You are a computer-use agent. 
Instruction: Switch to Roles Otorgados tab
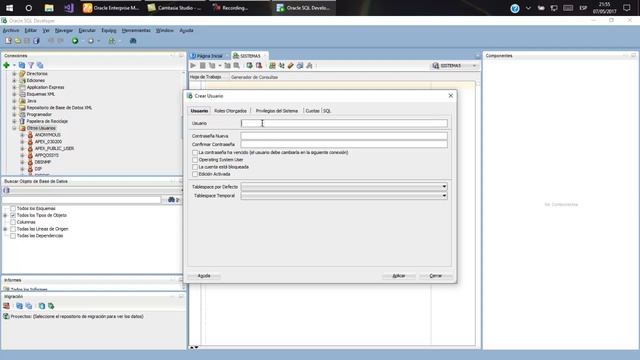tap(230, 111)
